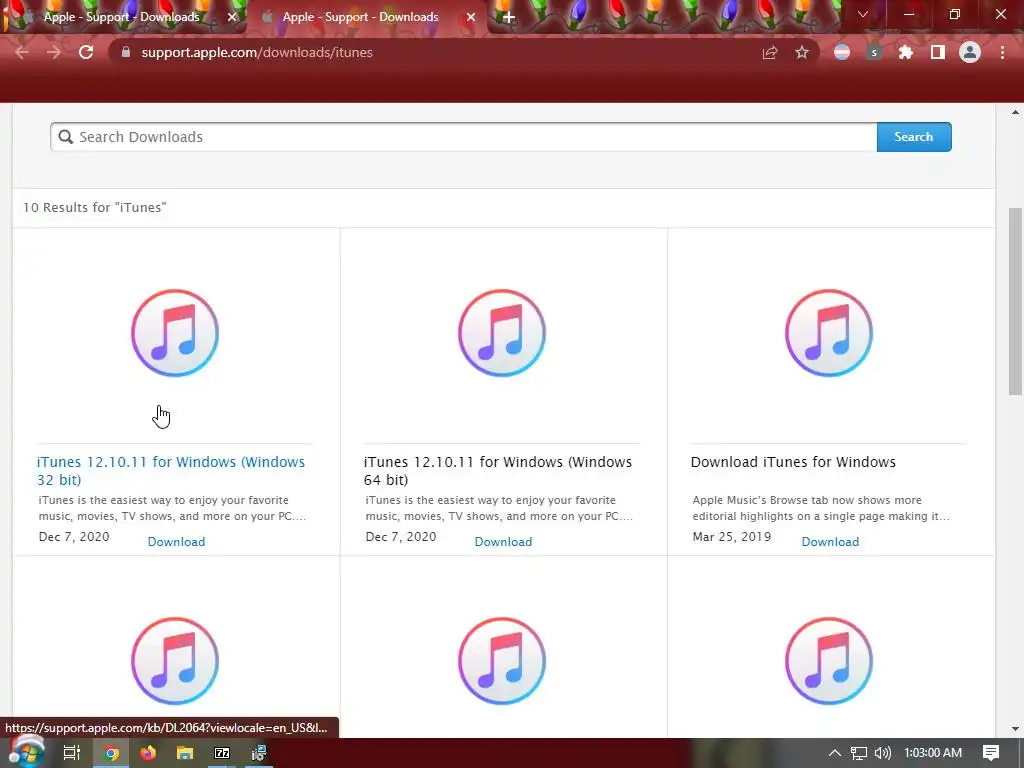
Task: Open the gray S extension icon
Action: pyautogui.click(x=874, y=52)
